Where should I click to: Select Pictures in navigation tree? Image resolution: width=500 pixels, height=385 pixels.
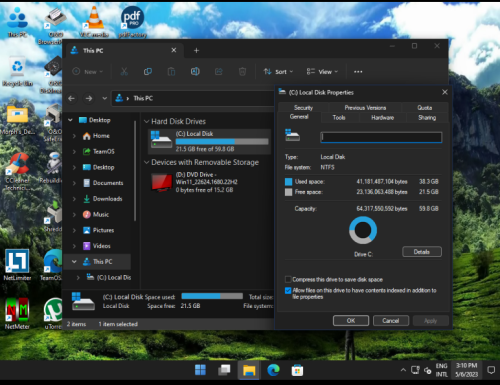point(98,230)
